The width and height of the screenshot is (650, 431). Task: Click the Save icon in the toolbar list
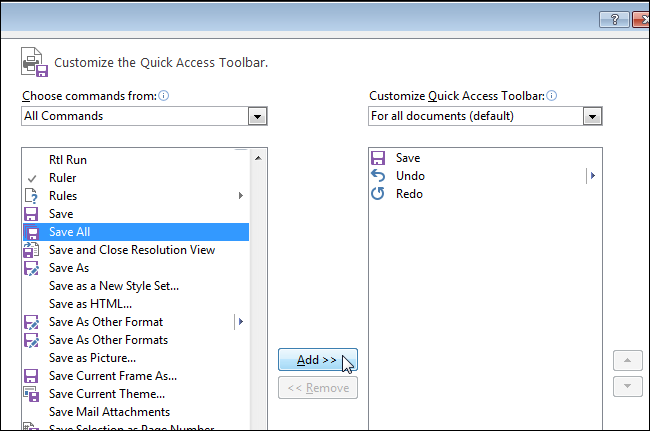pyautogui.click(x=378, y=158)
